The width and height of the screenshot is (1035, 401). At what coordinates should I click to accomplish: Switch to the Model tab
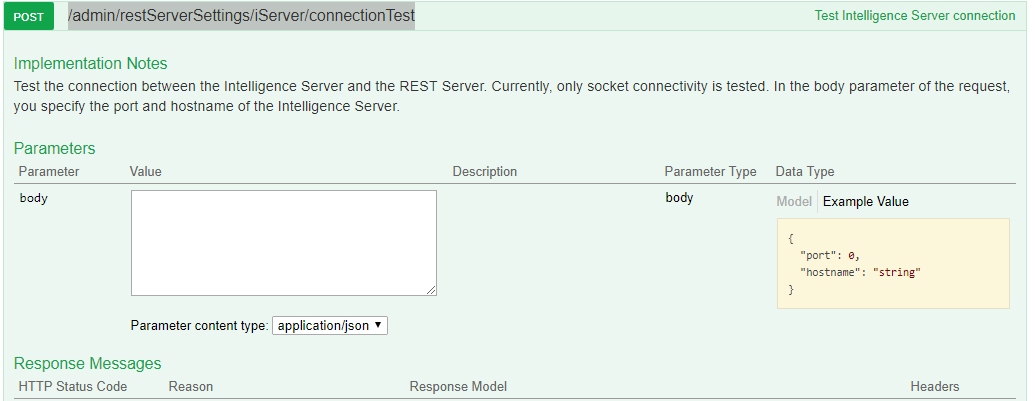coord(794,201)
